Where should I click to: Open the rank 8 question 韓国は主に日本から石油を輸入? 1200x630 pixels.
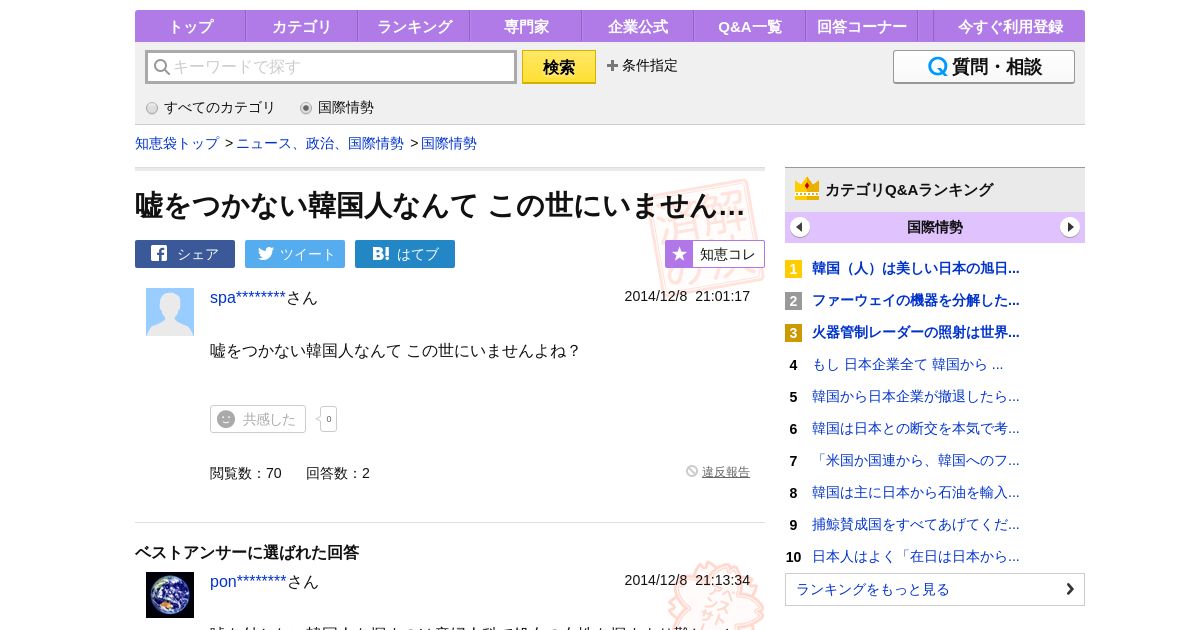916,492
